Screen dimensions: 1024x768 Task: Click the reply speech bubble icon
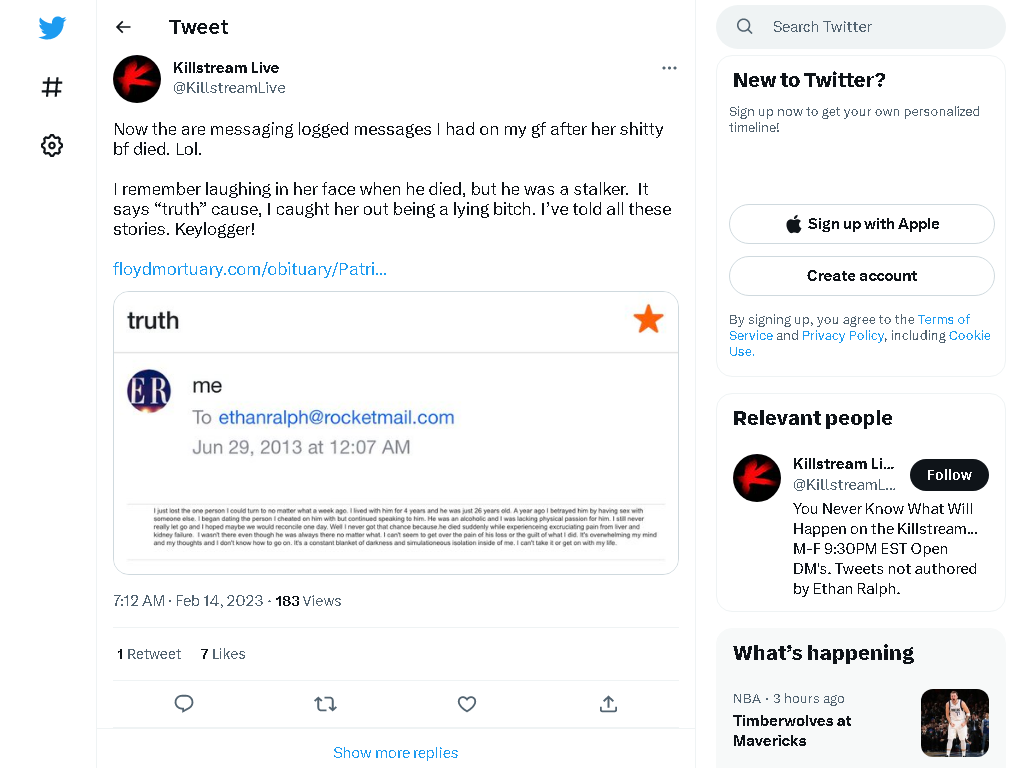pyautogui.click(x=184, y=703)
